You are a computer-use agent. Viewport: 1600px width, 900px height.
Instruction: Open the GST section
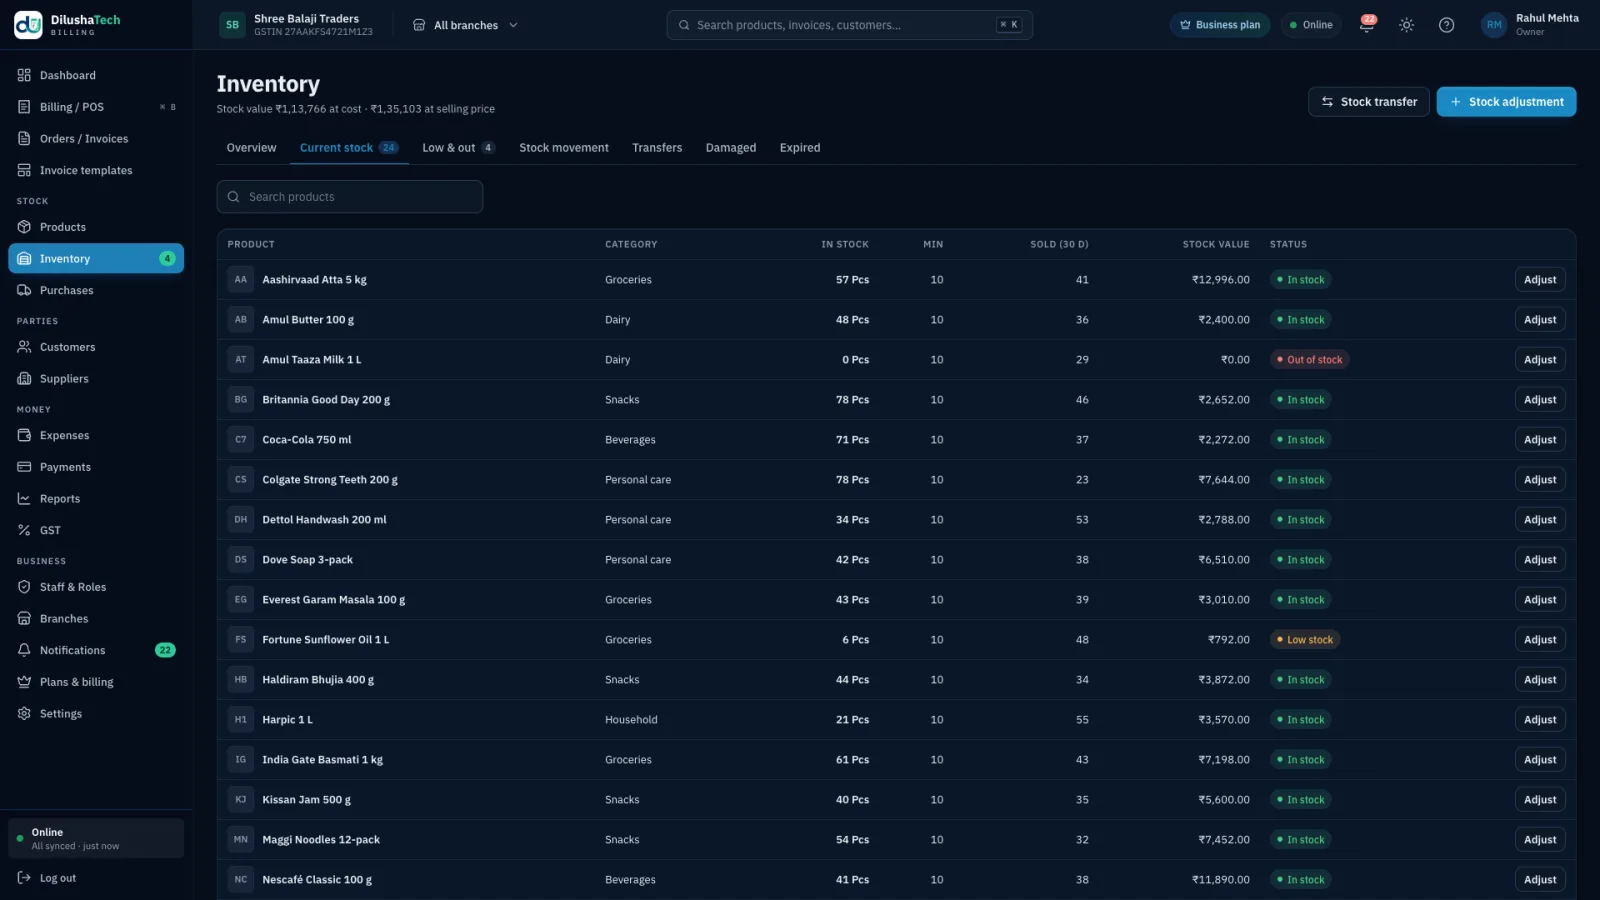96,530
